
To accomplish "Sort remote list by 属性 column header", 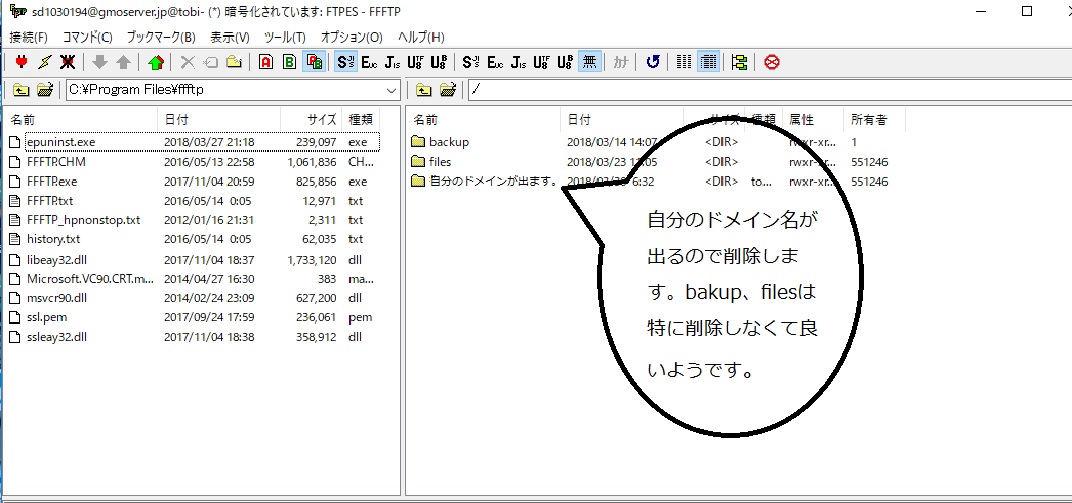I will coord(814,120).
